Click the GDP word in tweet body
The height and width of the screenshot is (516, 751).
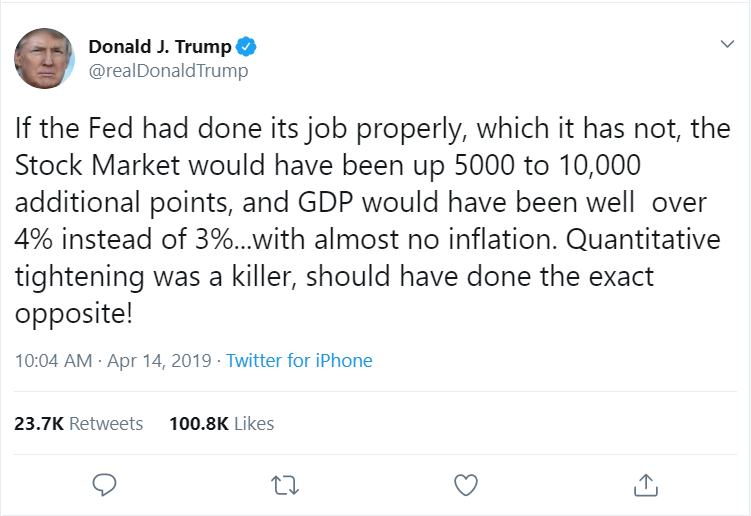click(325, 202)
